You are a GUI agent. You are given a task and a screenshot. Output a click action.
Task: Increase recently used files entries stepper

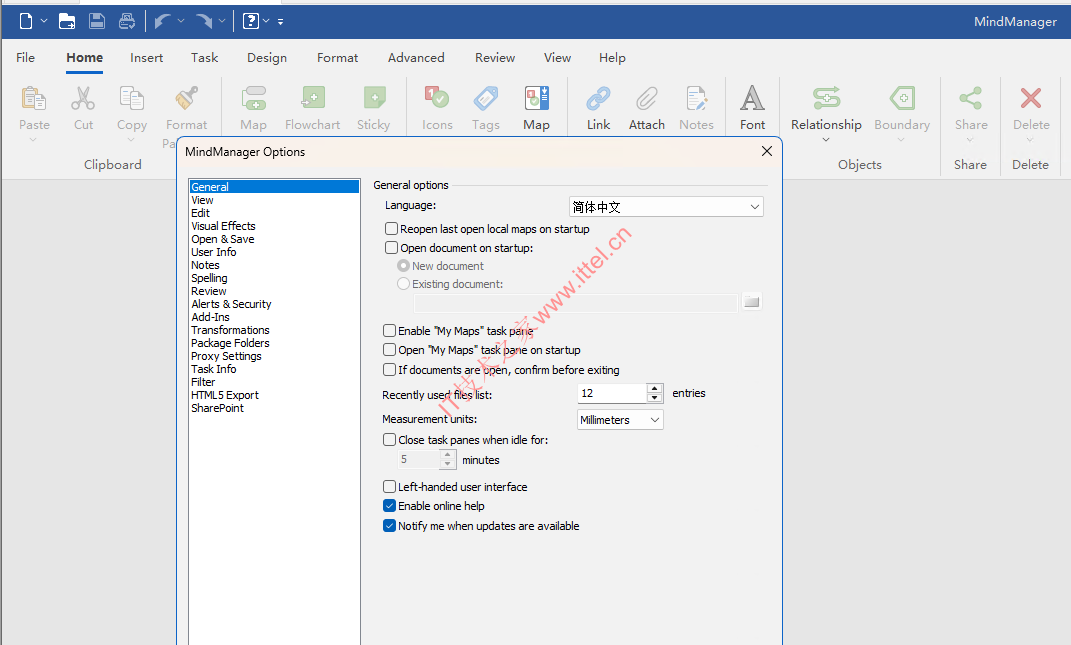pos(654,388)
